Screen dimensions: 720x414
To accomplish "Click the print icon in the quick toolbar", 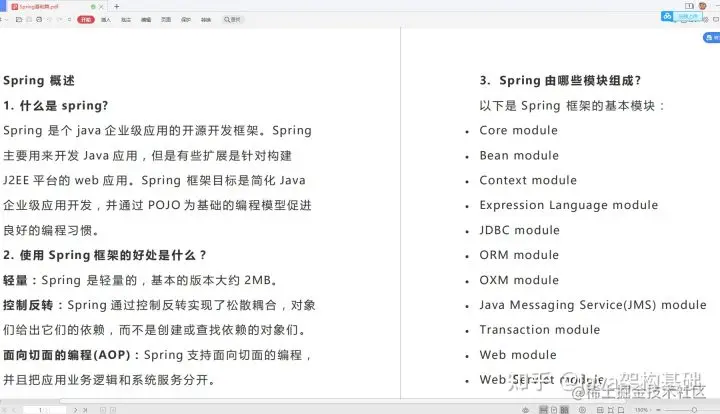I will (x=39, y=20).
